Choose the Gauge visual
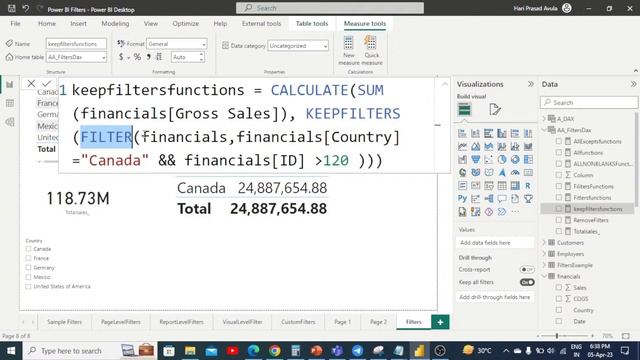The image size is (640, 360). point(515,173)
